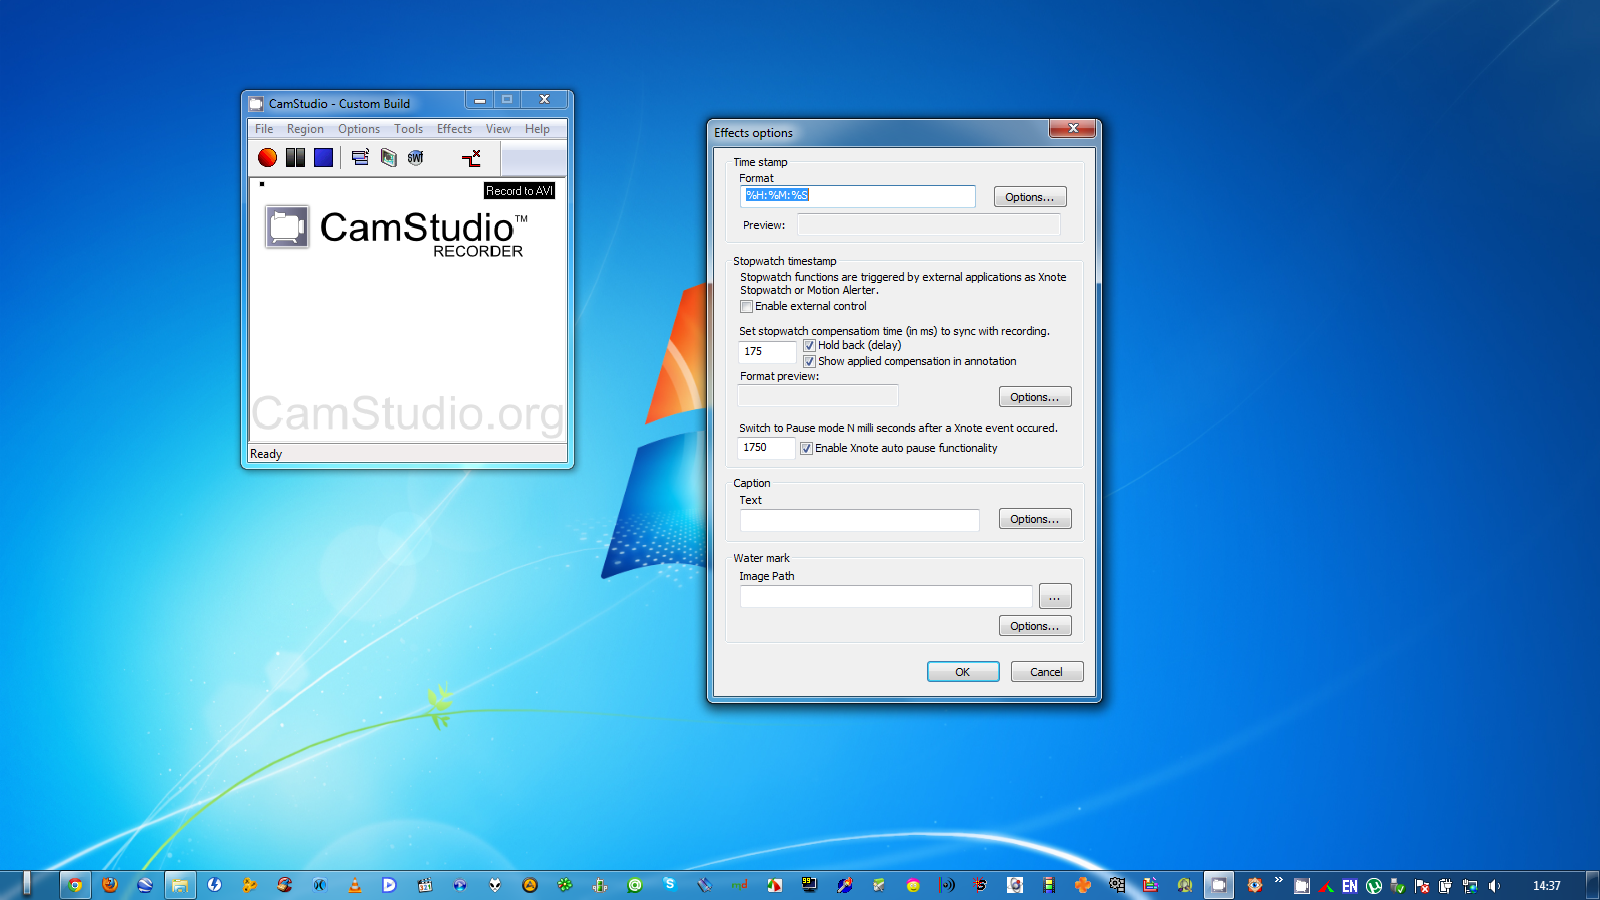Toggle Show applied compensation in annotation
The image size is (1600, 900).
pyautogui.click(x=809, y=362)
